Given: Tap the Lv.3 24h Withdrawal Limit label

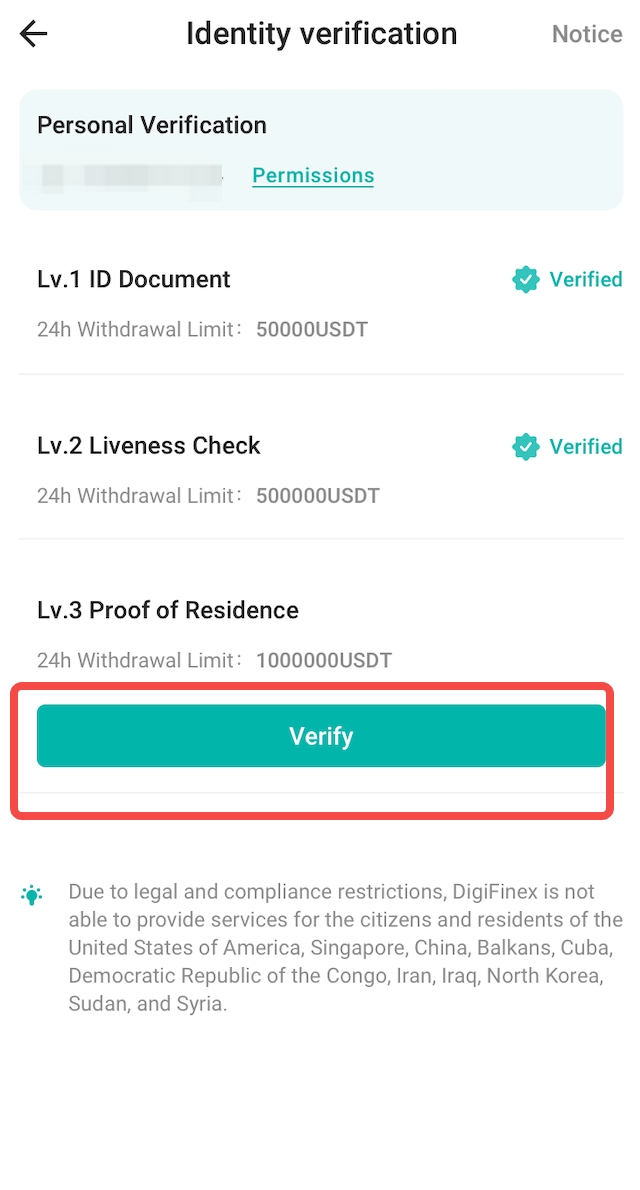Looking at the screenshot, I should click(140, 660).
